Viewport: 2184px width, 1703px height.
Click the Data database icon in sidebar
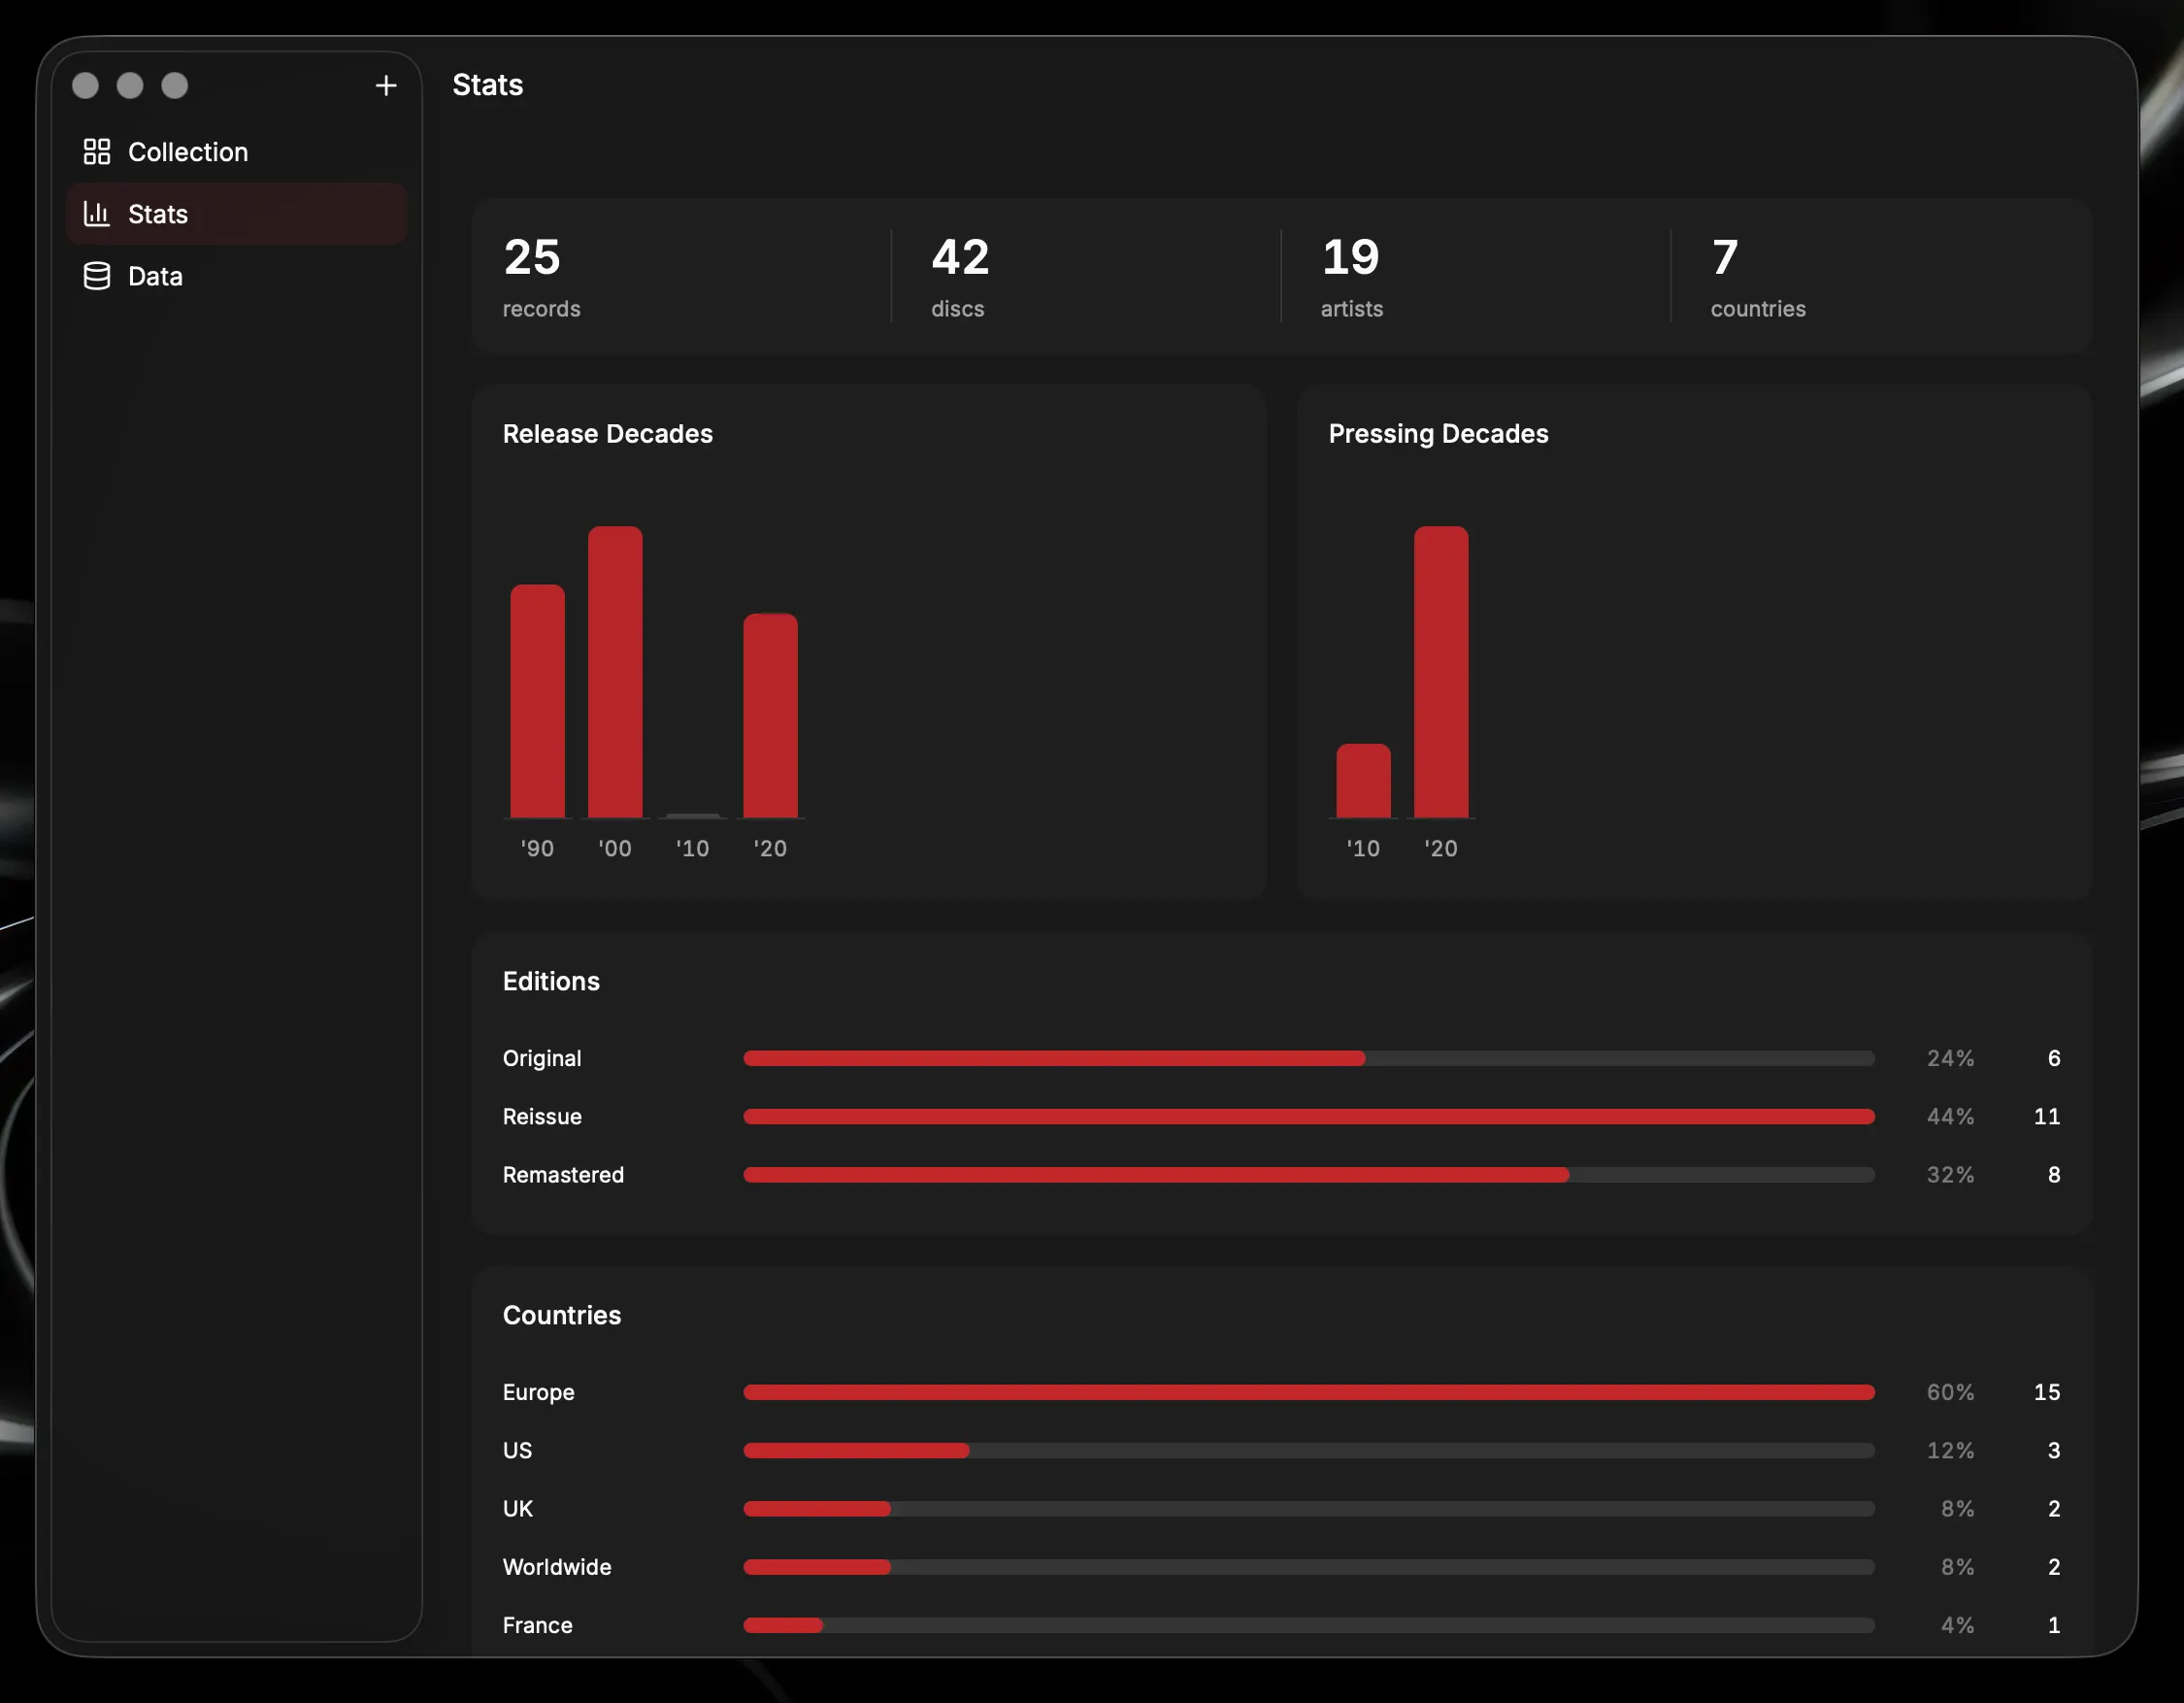coord(97,276)
